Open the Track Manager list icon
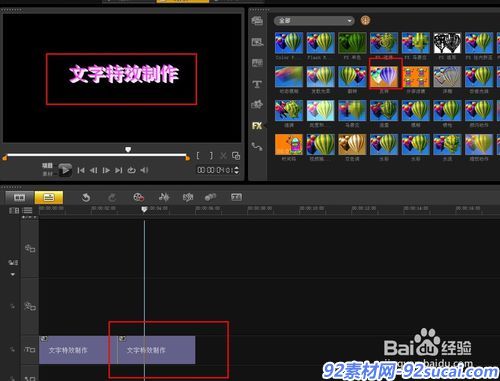 tap(27, 210)
